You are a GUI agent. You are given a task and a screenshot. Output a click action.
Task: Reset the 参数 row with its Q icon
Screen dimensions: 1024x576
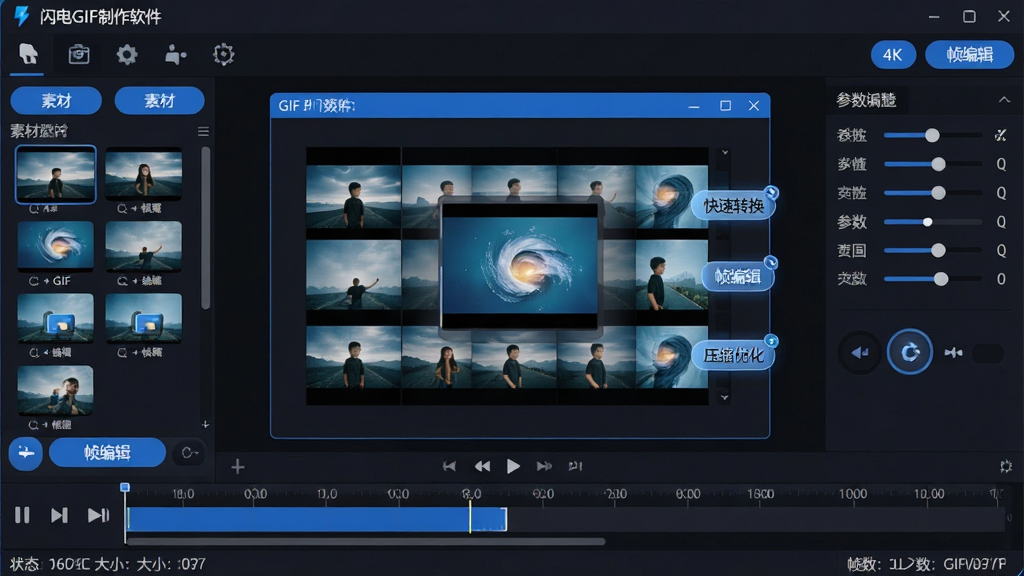[1001, 222]
